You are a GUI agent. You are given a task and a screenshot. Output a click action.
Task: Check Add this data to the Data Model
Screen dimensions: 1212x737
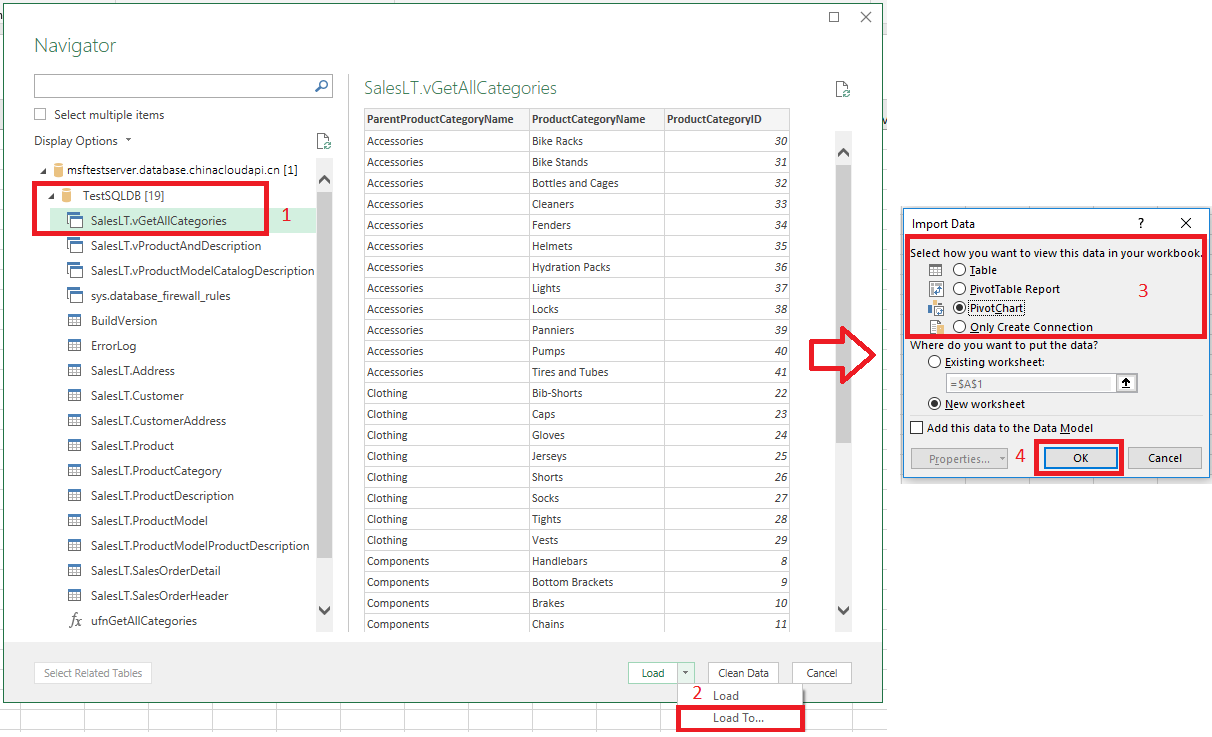tap(917, 428)
